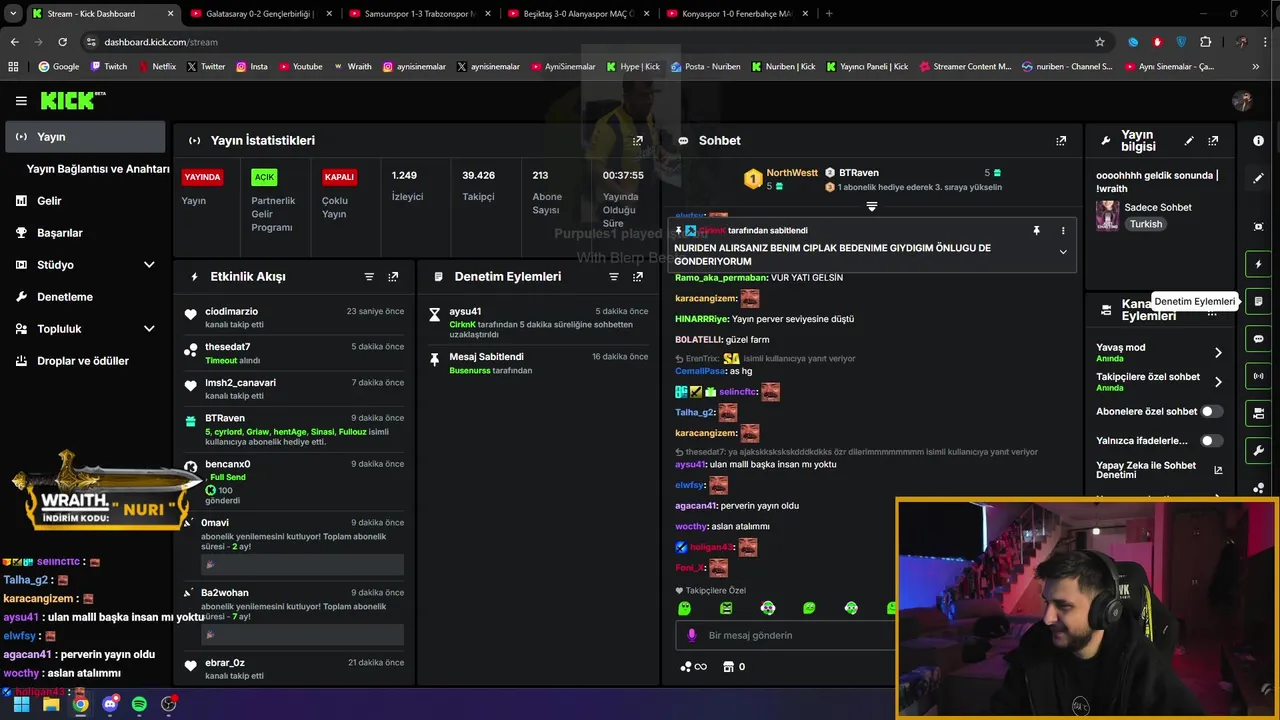1280x720 pixels.
Task: Open the Yayıncı Paneli | Kick bookmark
Action: (867, 67)
